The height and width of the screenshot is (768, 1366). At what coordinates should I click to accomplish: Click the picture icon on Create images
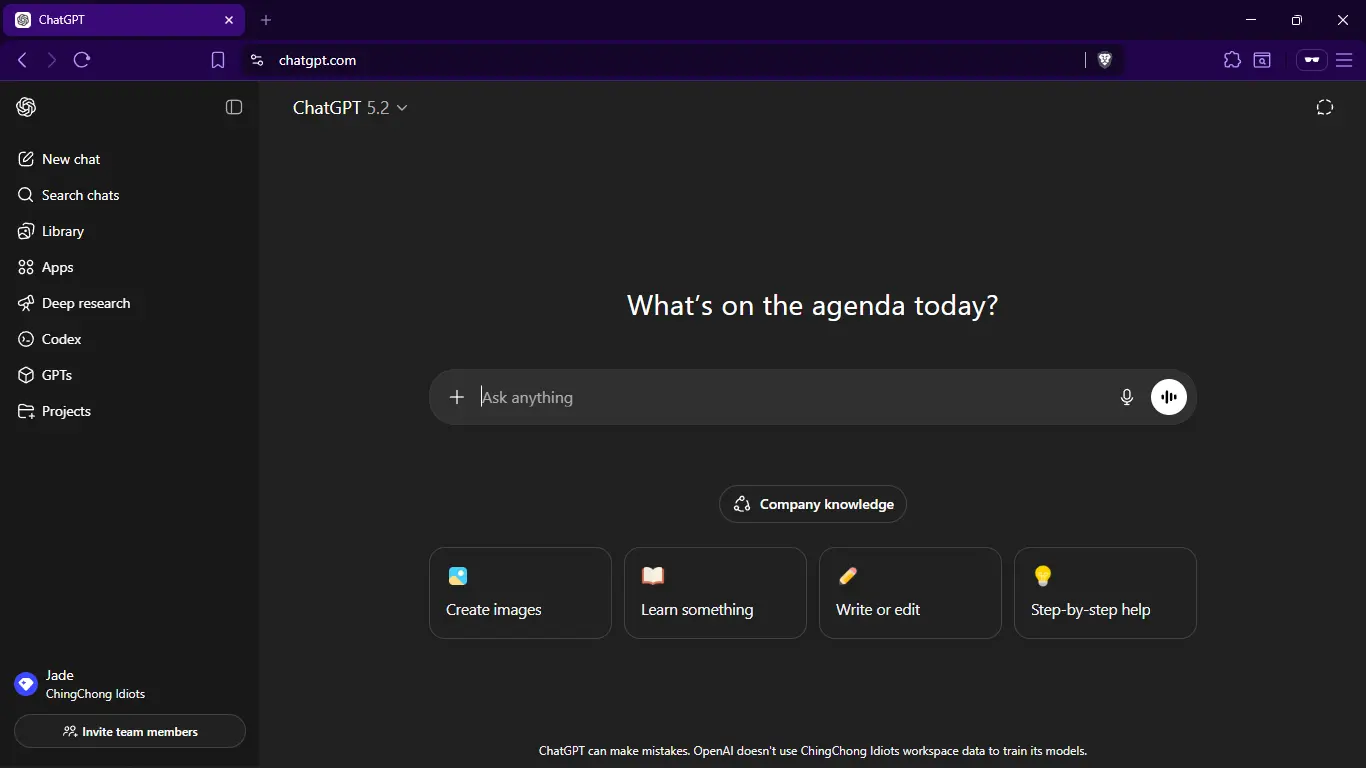pos(458,576)
